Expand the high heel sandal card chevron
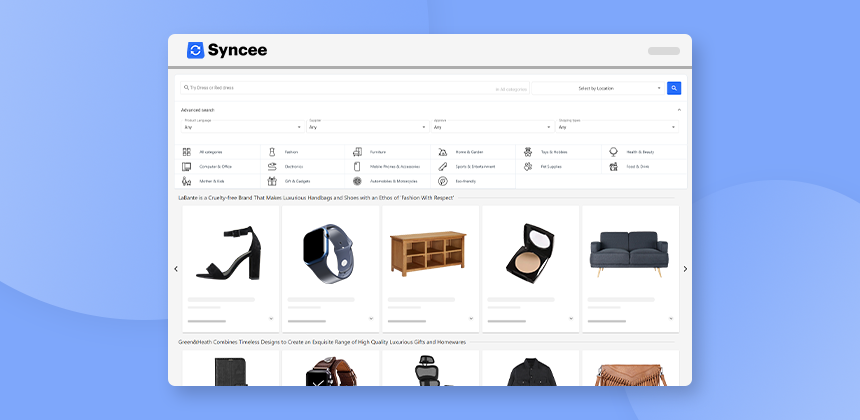Image resolution: width=860 pixels, height=420 pixels. (x=271, y=318)
